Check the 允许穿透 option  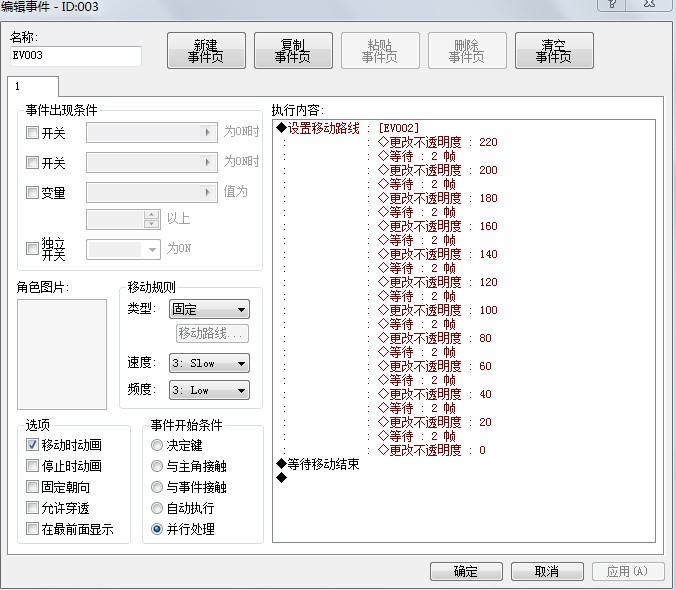coord(32,508)
